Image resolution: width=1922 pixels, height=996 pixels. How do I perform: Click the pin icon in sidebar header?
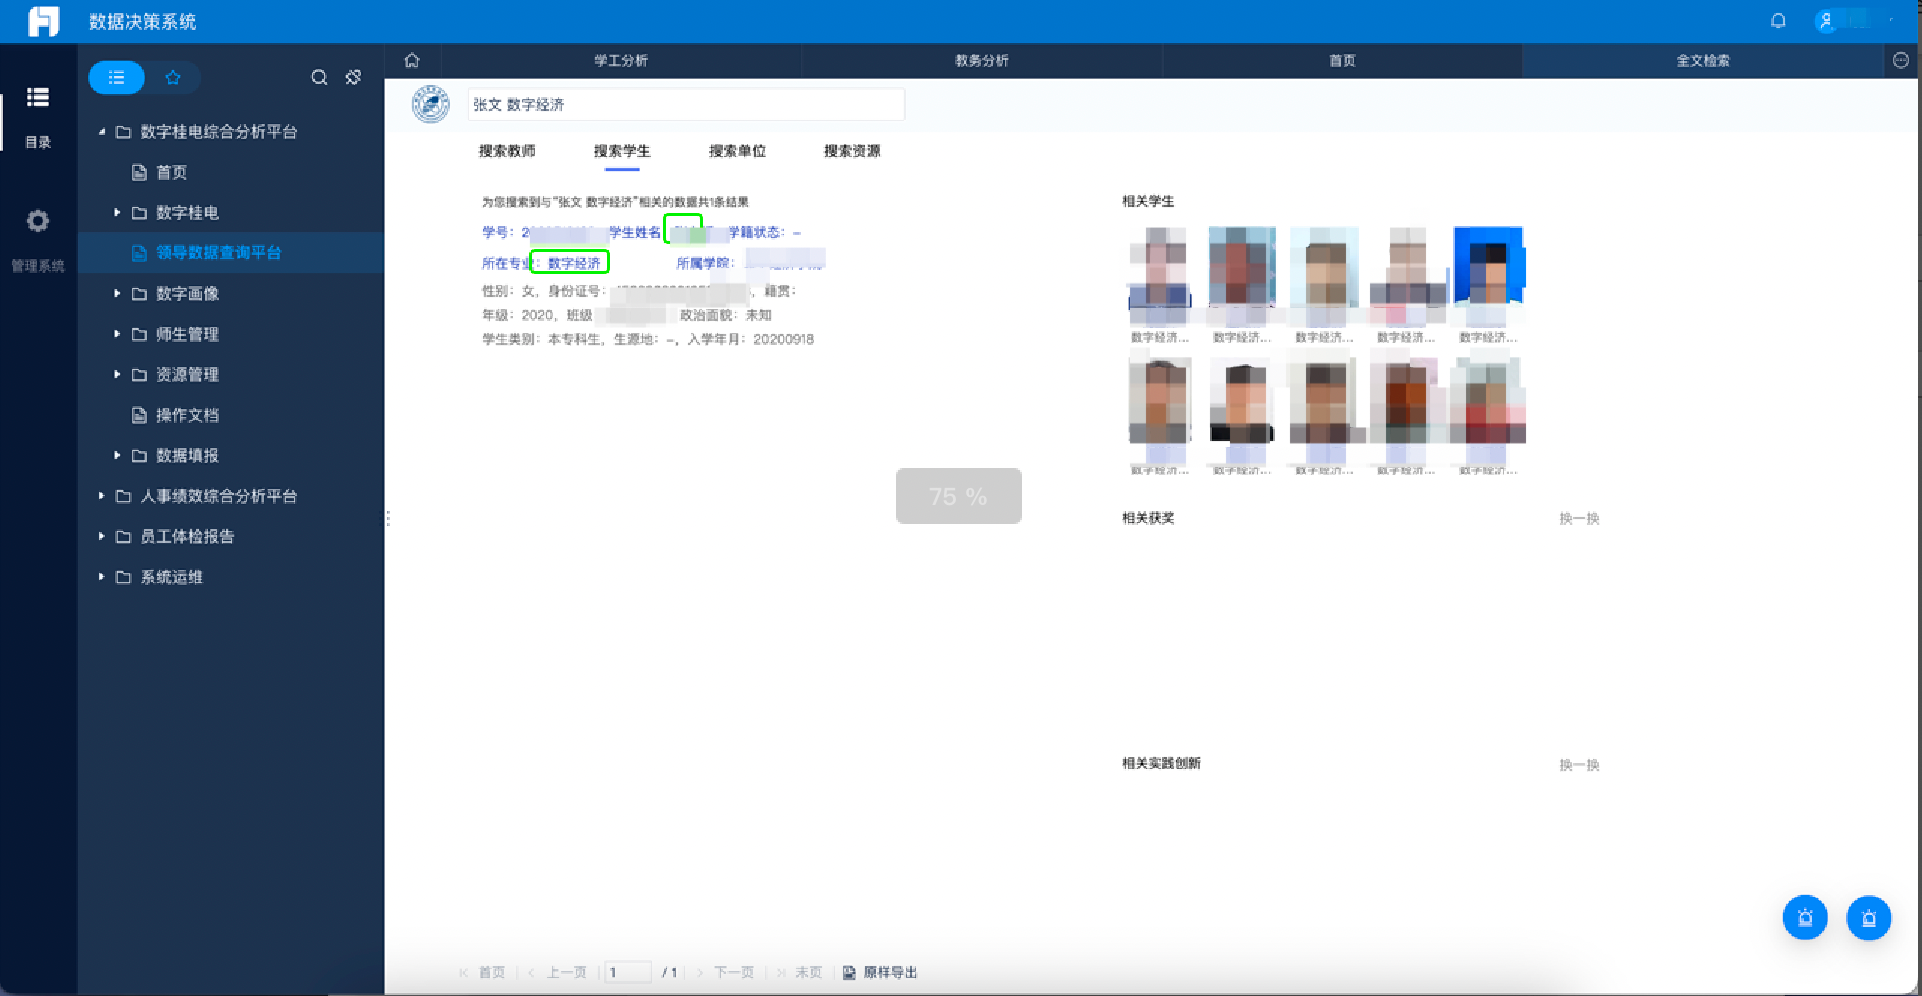(353, 78)
